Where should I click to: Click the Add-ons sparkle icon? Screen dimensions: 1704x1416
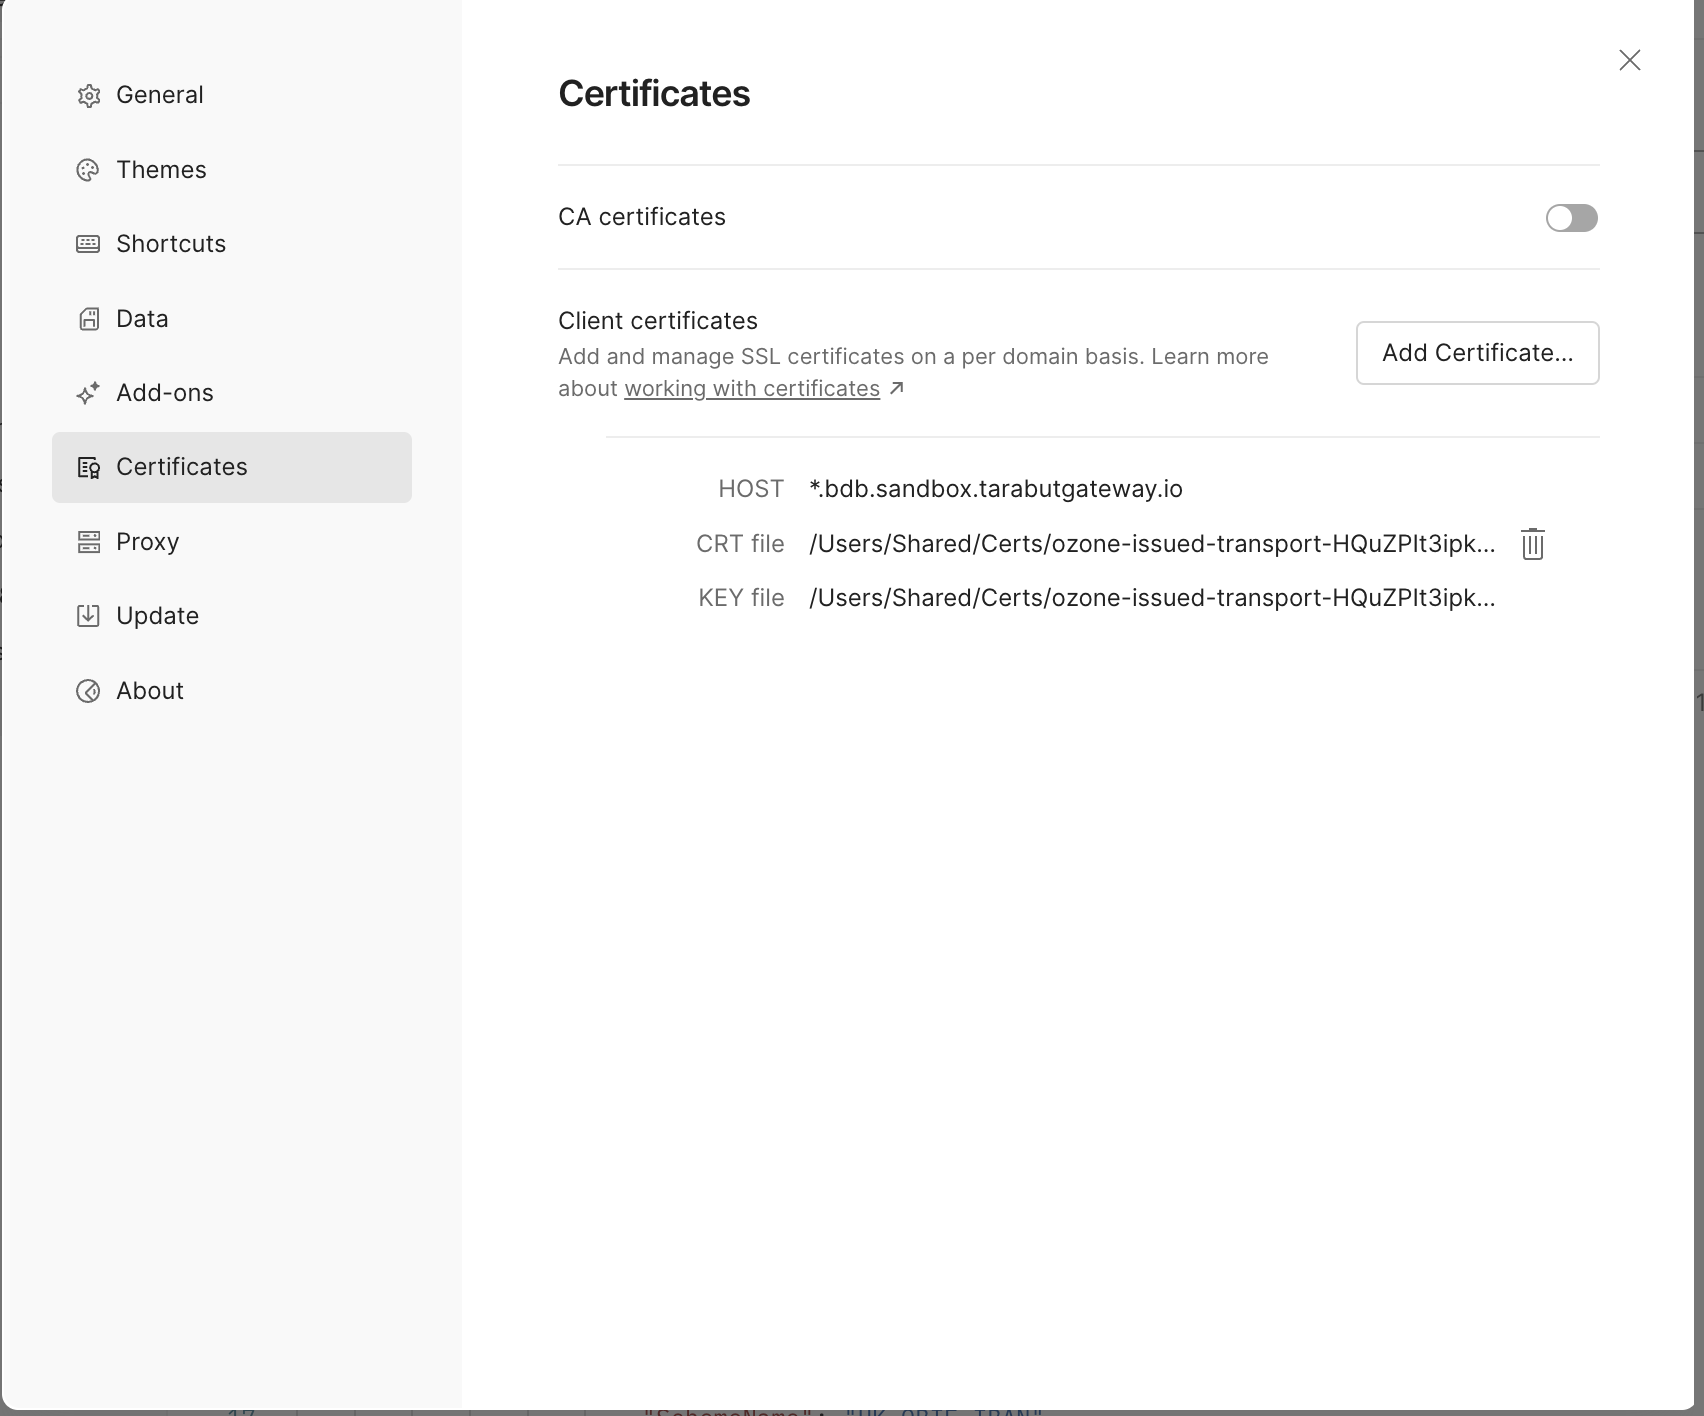(x=89, y=393)
